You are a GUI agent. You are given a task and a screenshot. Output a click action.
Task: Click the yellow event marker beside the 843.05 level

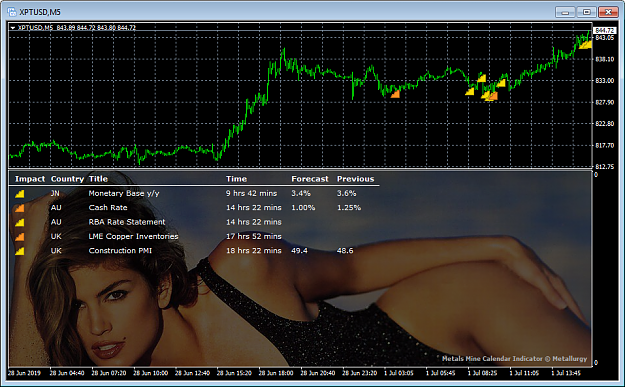click(x=585, y=45)
